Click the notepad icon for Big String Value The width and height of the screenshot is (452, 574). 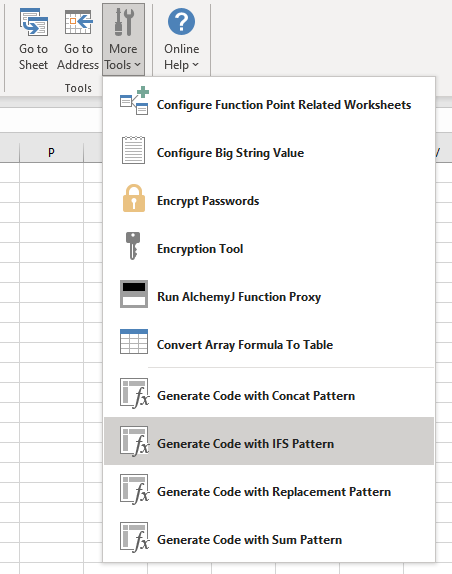click(x=133, y=150)
